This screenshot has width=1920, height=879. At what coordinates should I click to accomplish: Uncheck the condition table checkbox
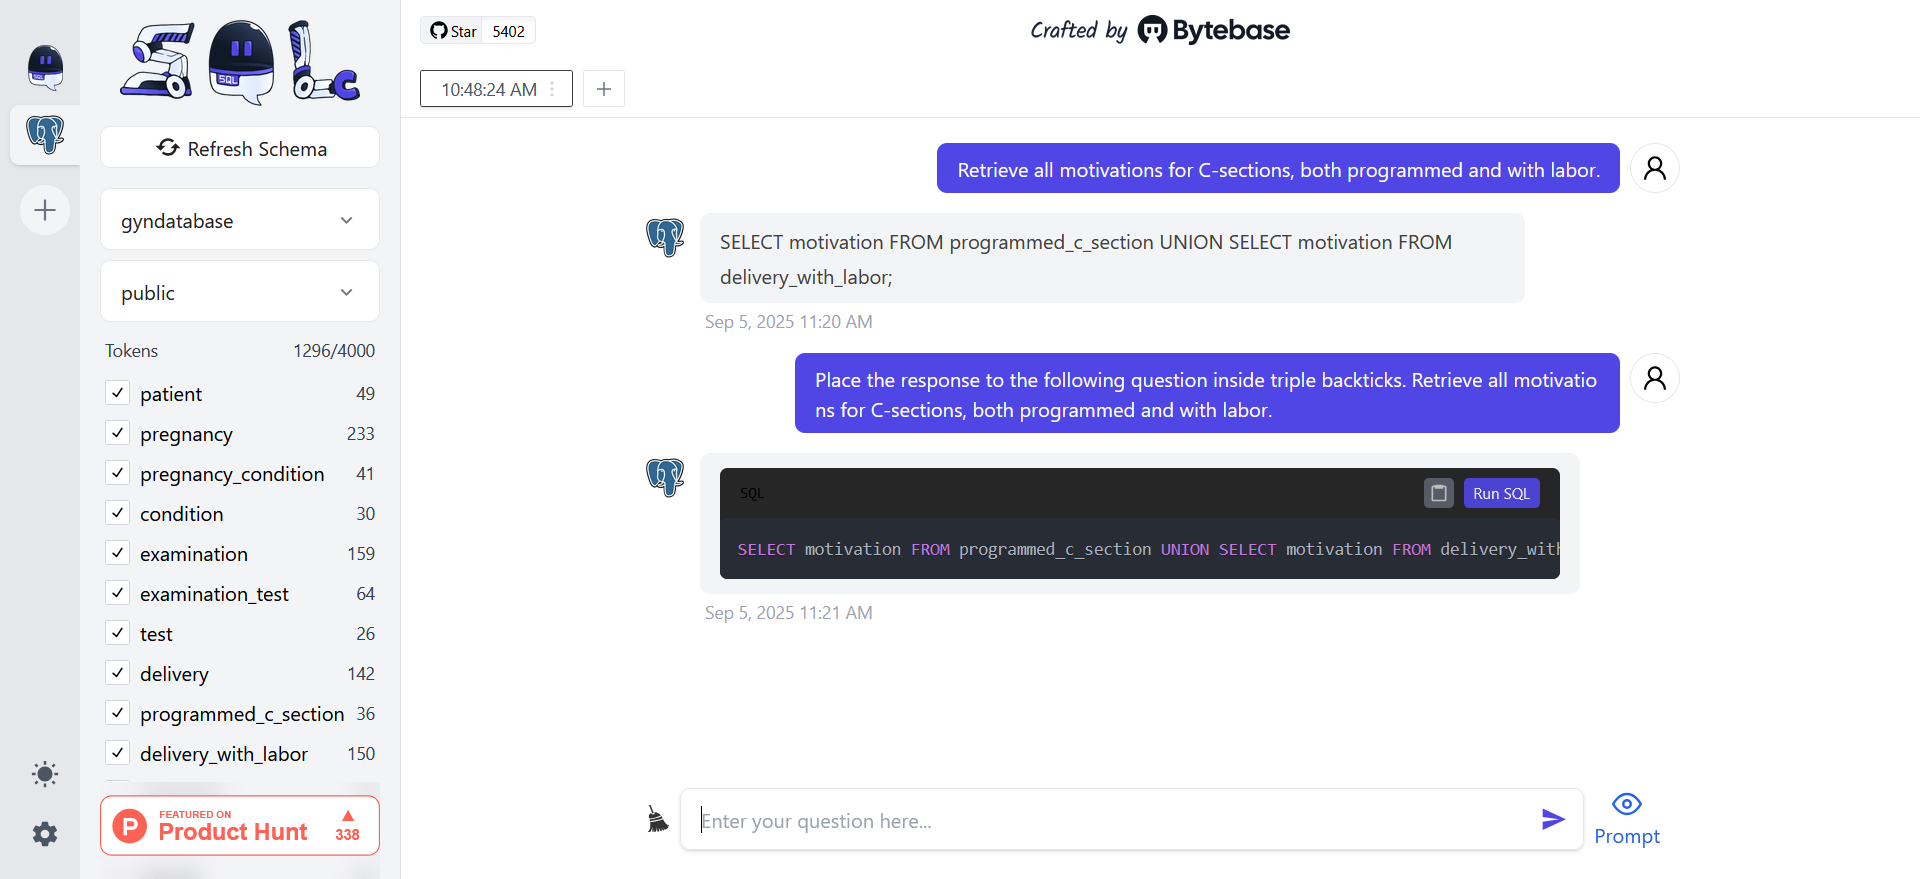pyautogui.click(x=118, y=513)
